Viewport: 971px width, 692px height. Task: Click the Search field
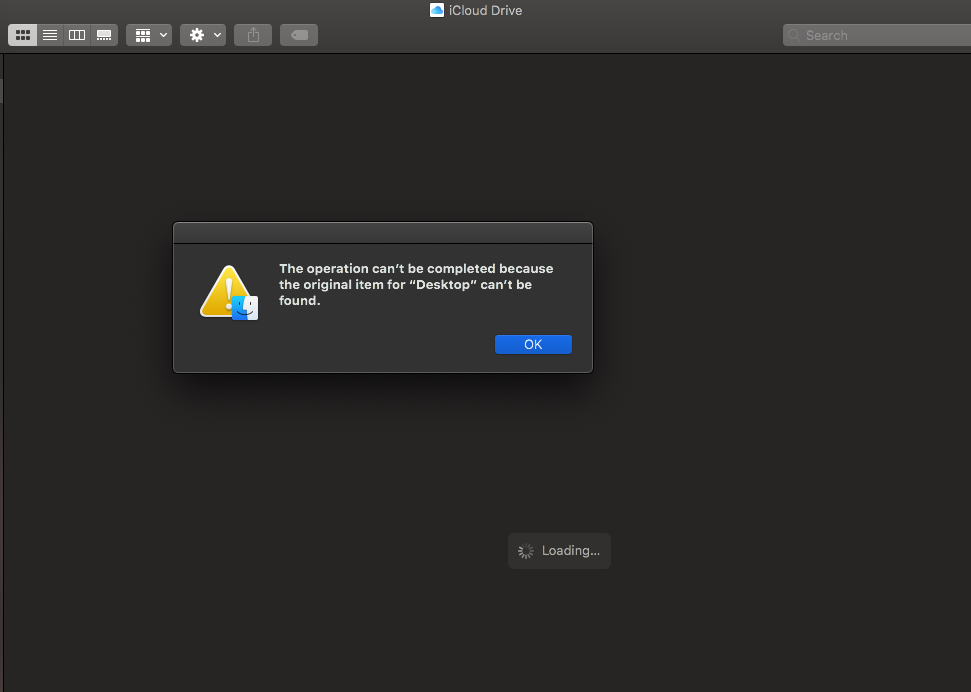click(877, 35)
